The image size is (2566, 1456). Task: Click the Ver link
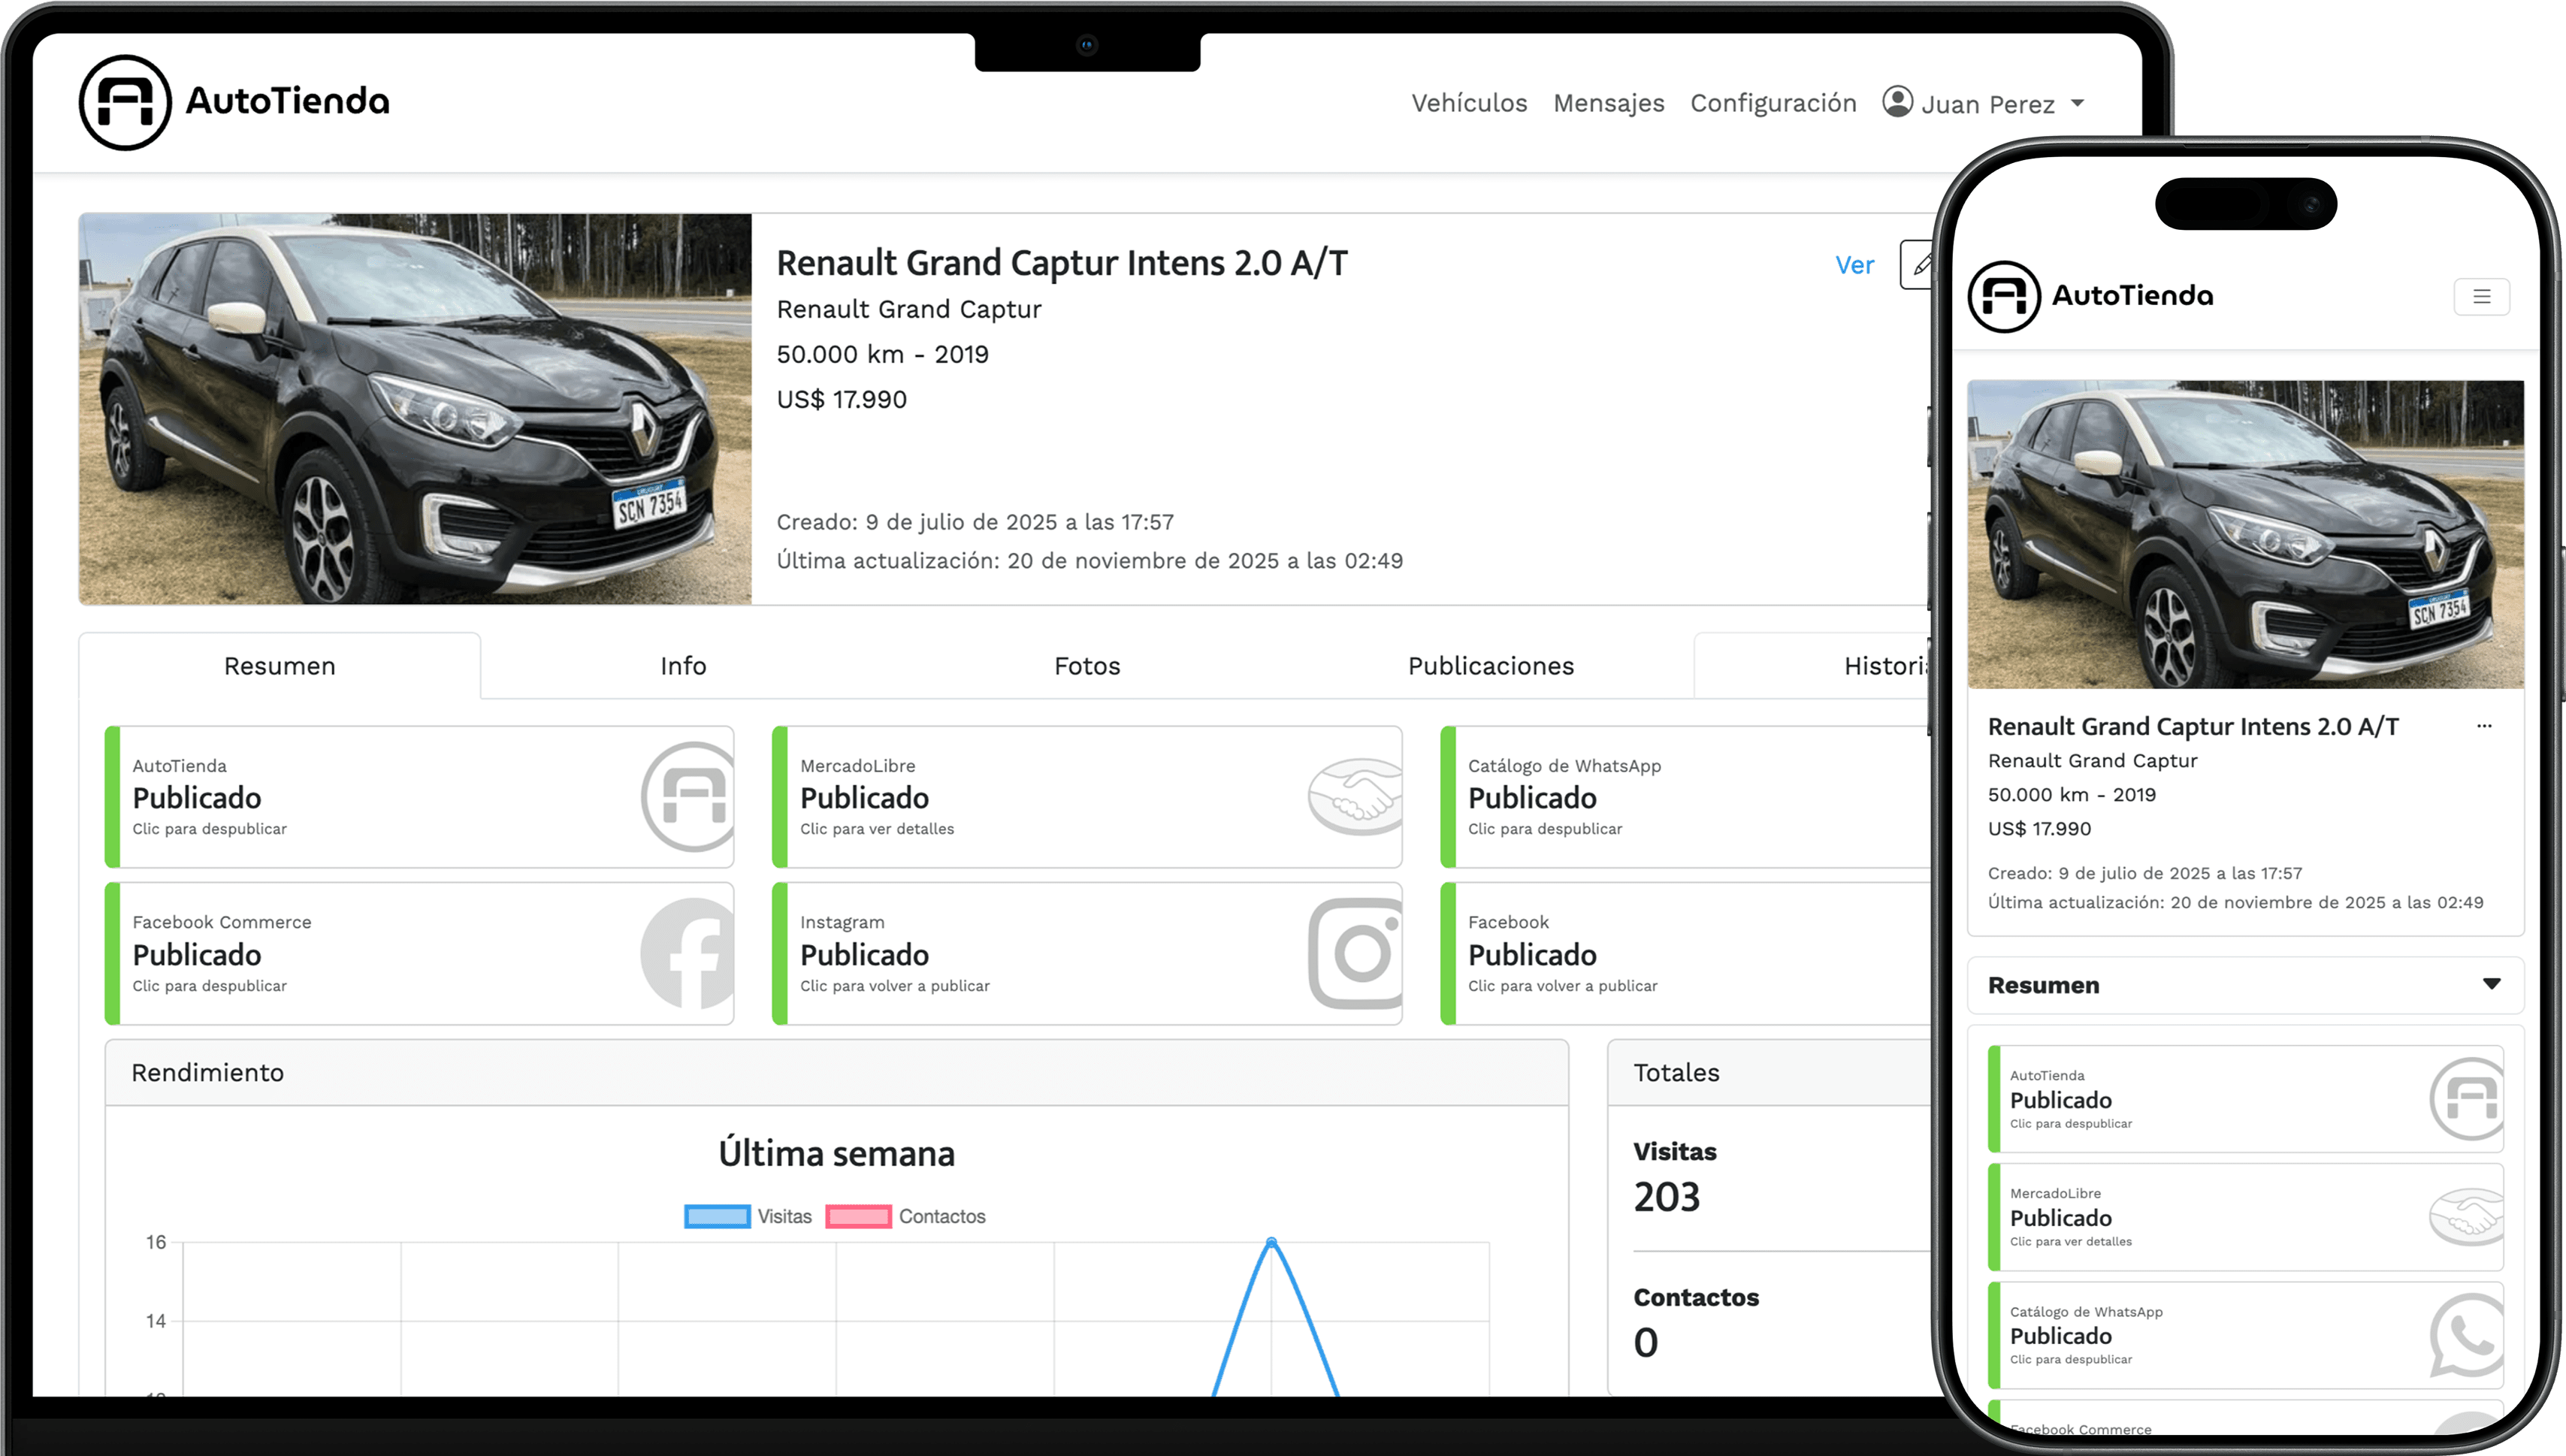pos(1854,265)
